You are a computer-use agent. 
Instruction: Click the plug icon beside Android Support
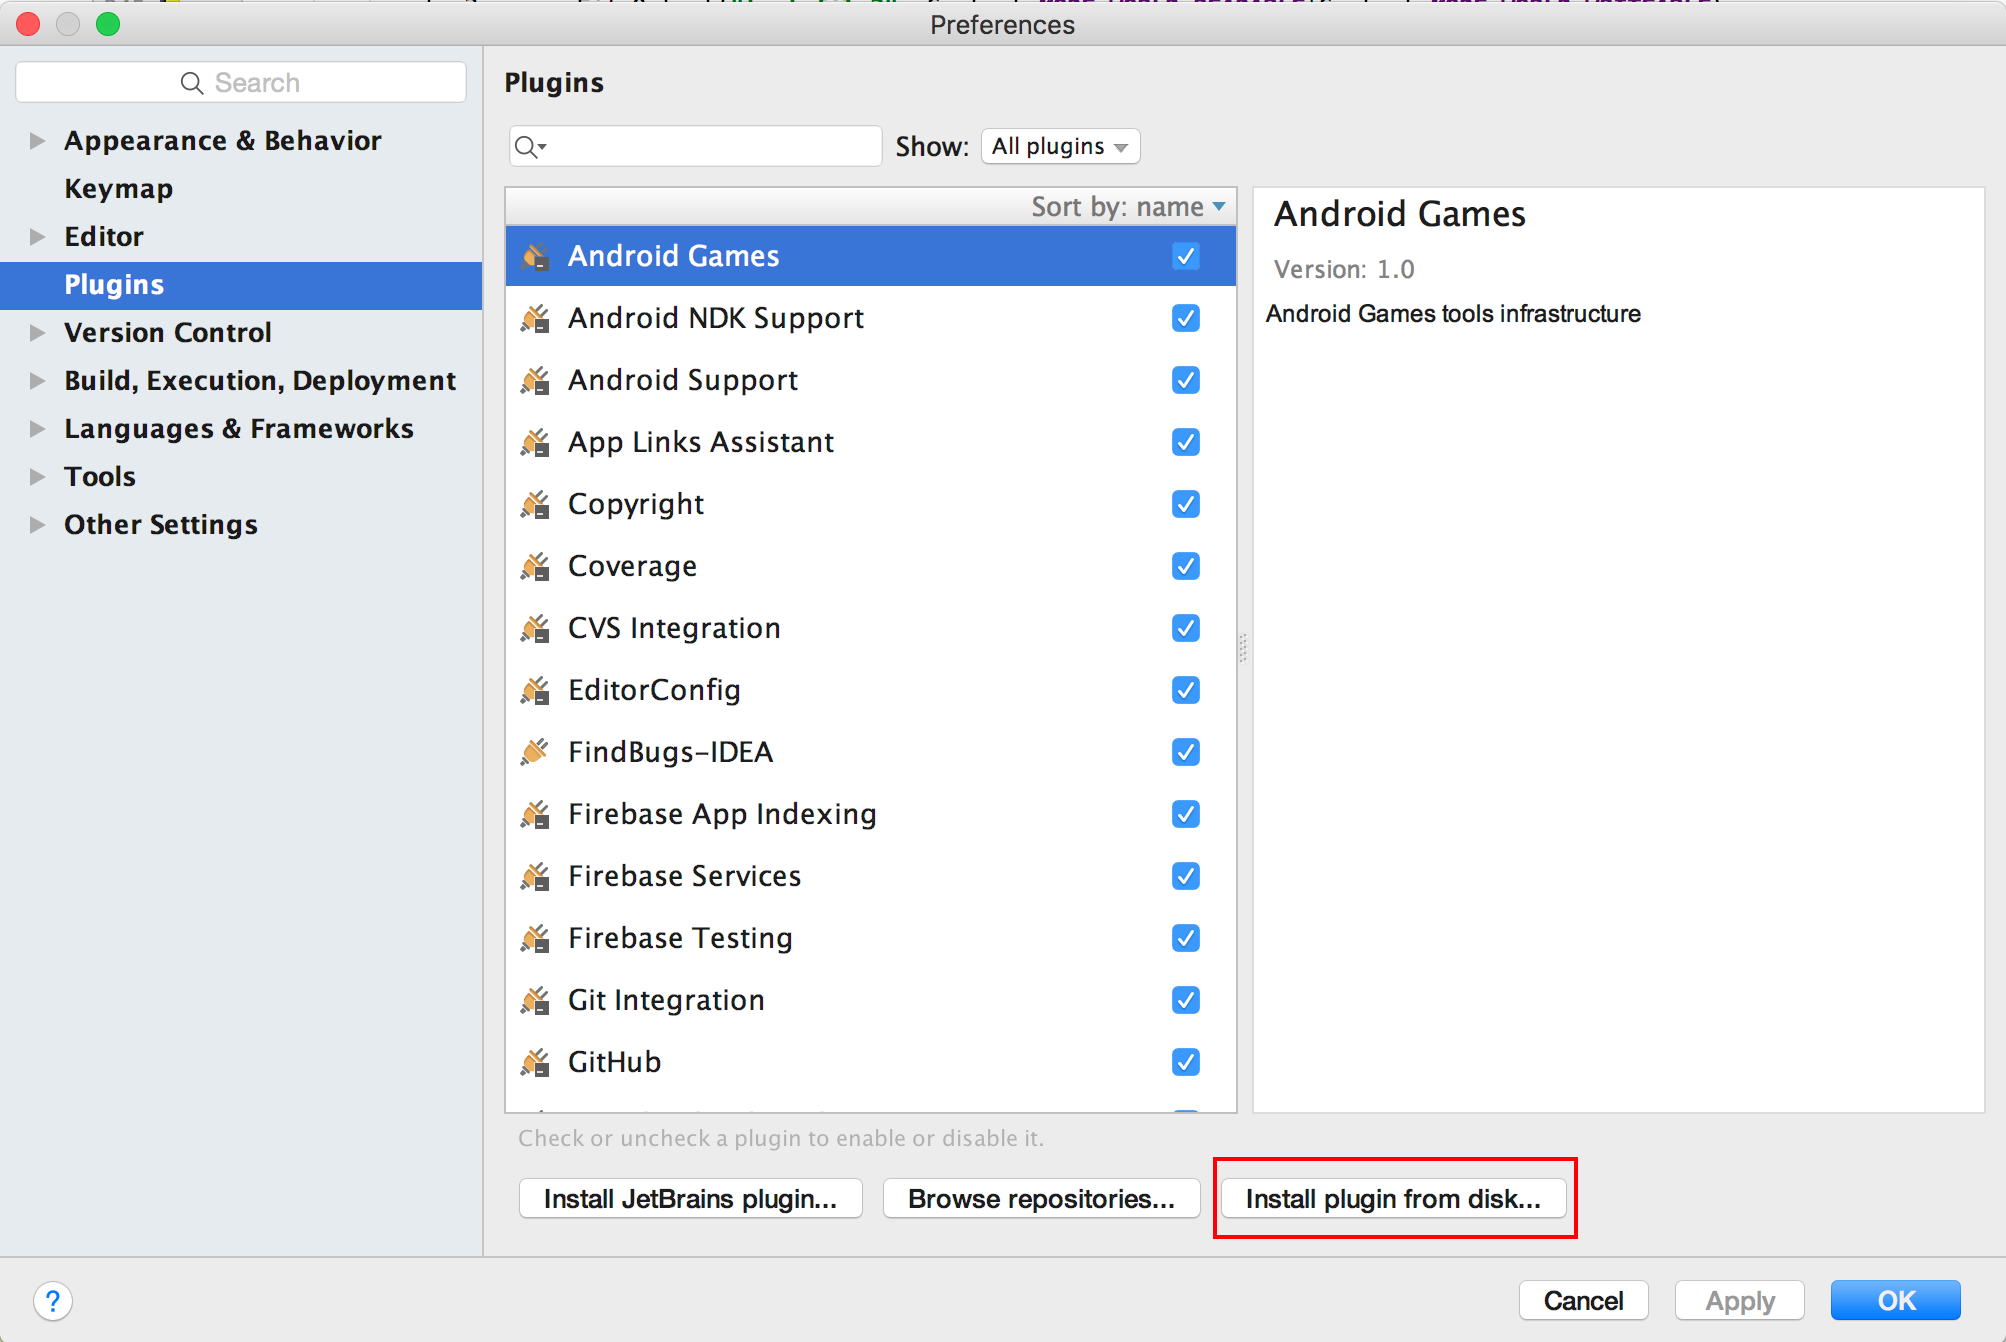pos(535,381)
